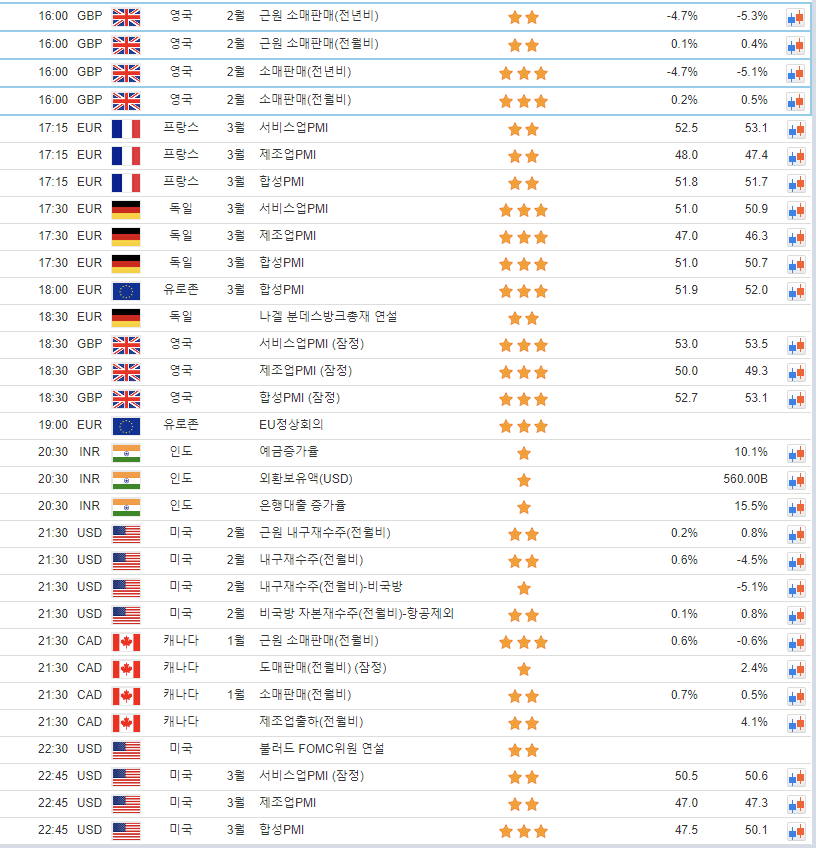The height and width of the screenshot is (848, 816).
Task: Select 불러드 FOMC위원 연설 event
Action: 321,749
